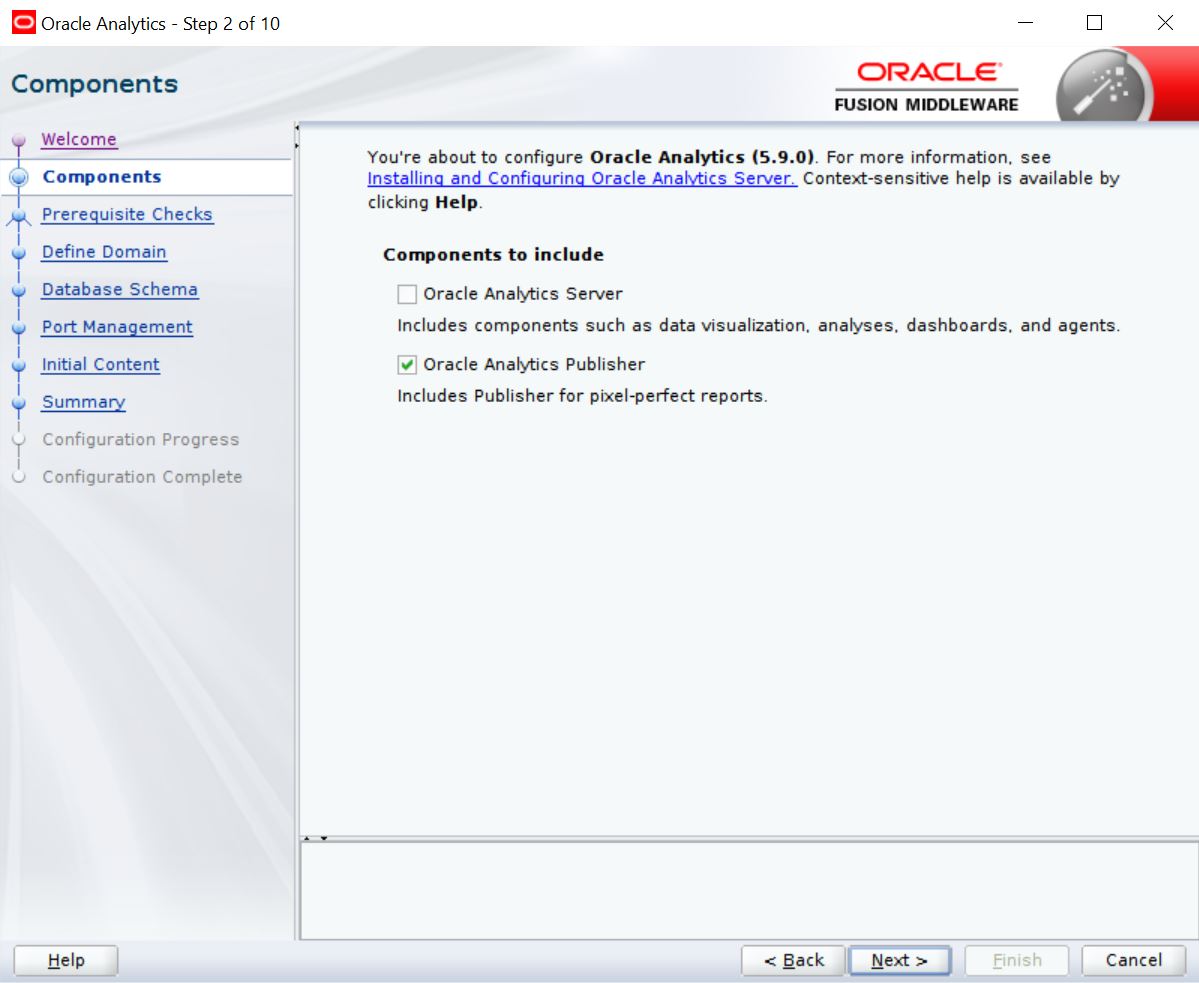Click the Define Domain step bullet icon
This screenshot has width=1199, height=983.
19,252
